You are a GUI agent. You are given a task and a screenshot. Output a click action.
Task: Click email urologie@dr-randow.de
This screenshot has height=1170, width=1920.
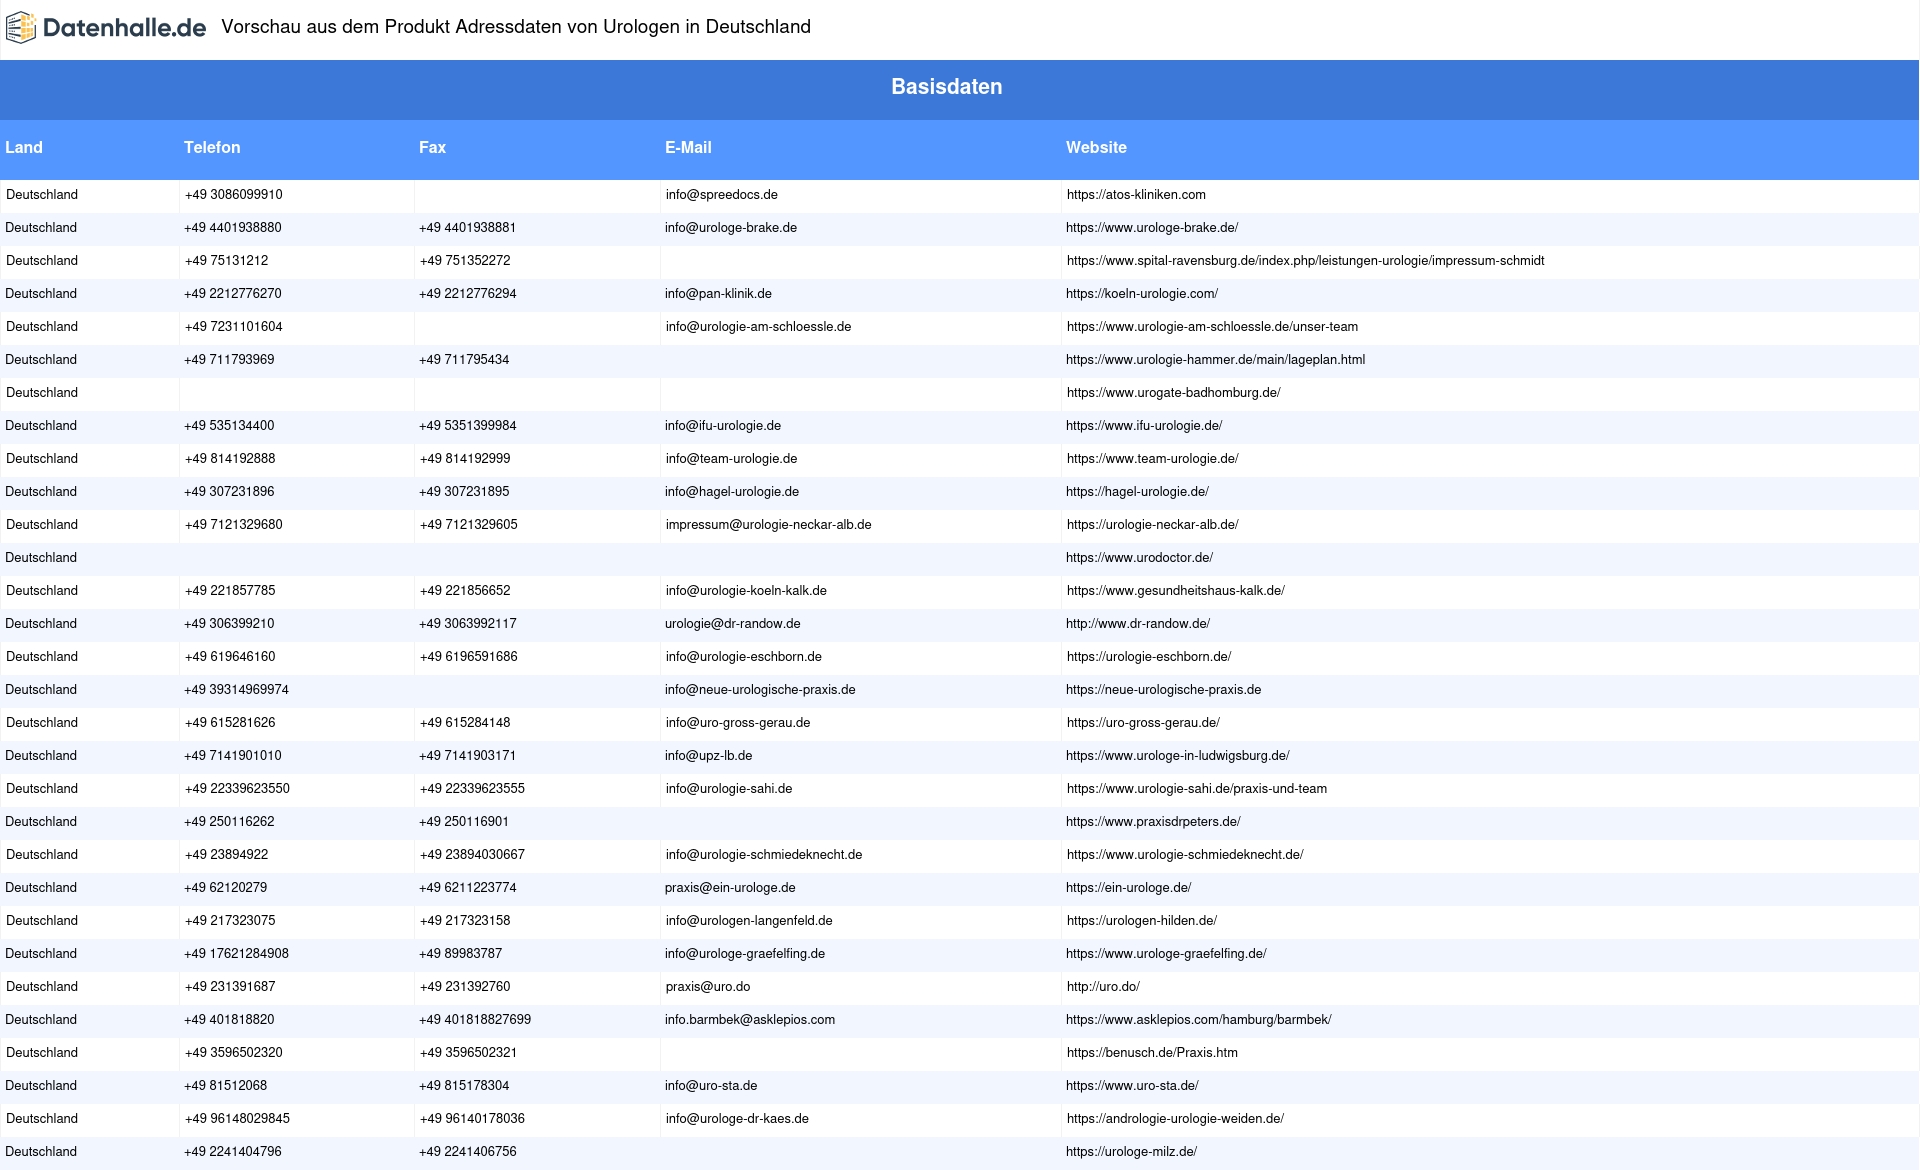point(733,624)
